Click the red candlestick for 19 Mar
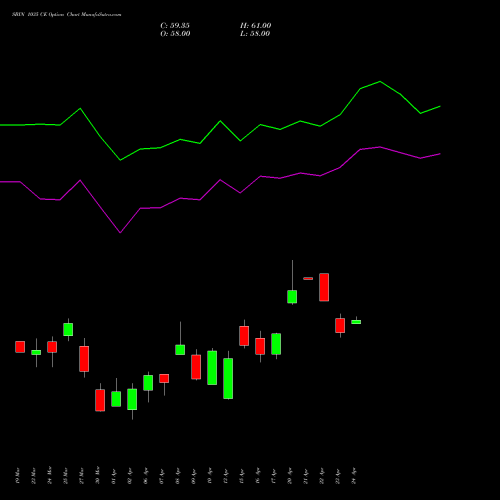The height and width of the screenshot is (500, 500). pos(20,347)
